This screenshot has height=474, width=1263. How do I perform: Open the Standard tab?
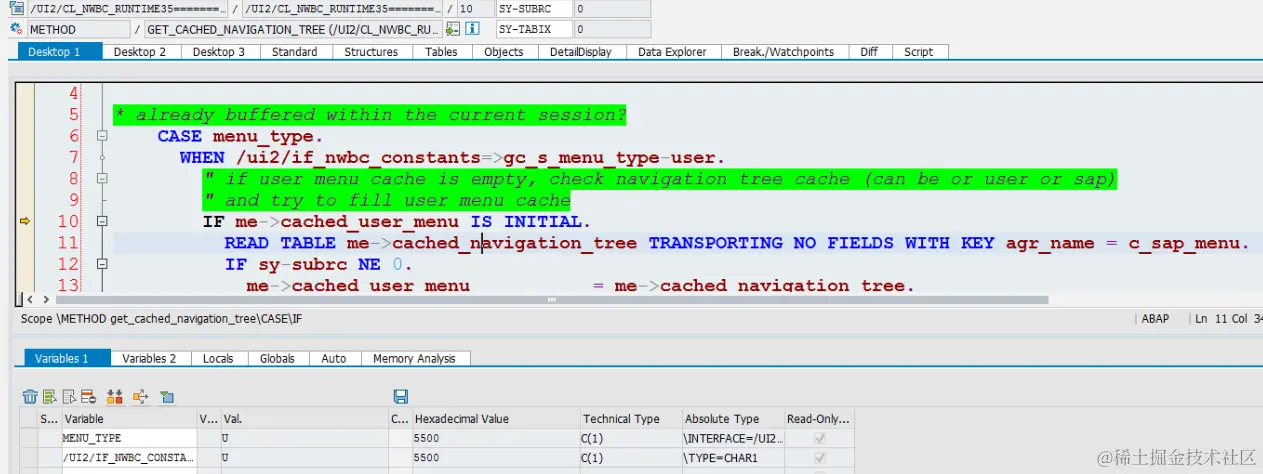tap(295, 51)
